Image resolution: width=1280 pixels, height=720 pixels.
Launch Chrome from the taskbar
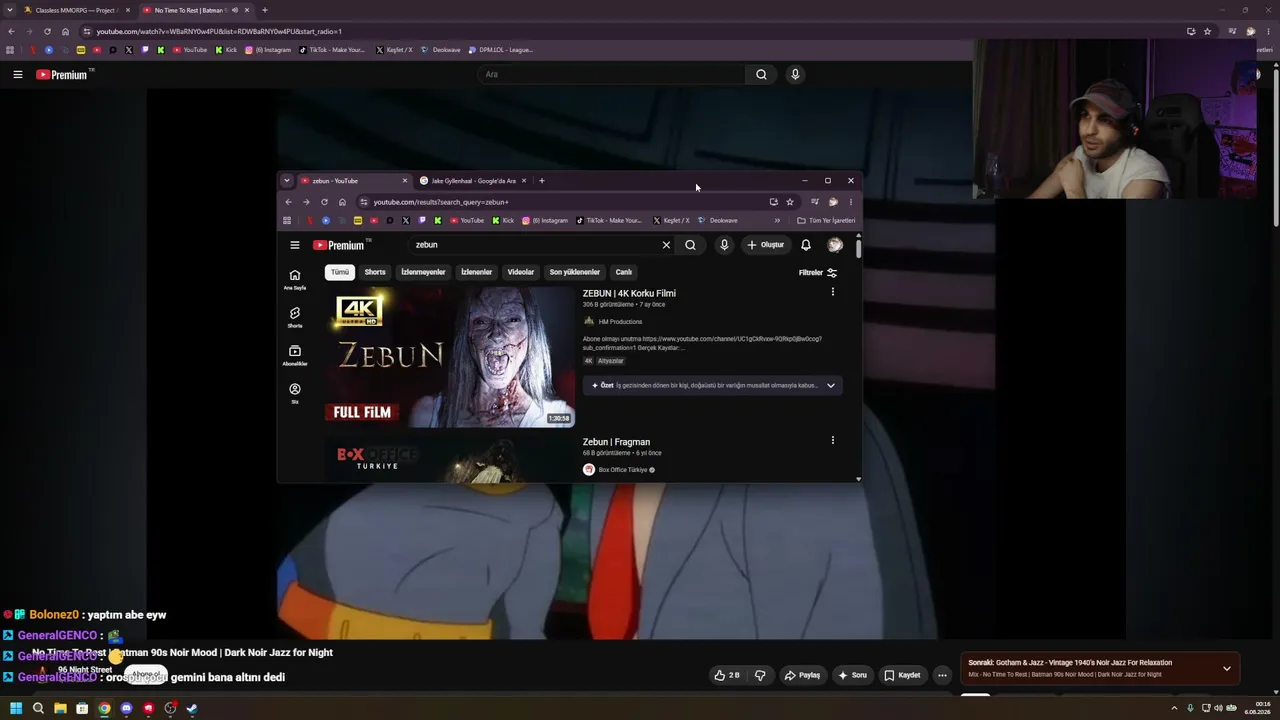104,709
